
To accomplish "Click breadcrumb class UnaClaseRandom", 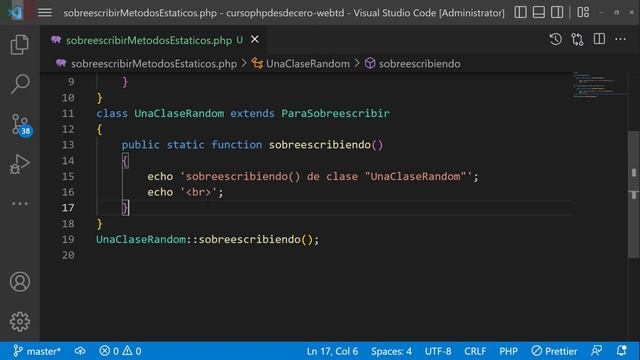I will pyautogui.click(x=308, y=64).
